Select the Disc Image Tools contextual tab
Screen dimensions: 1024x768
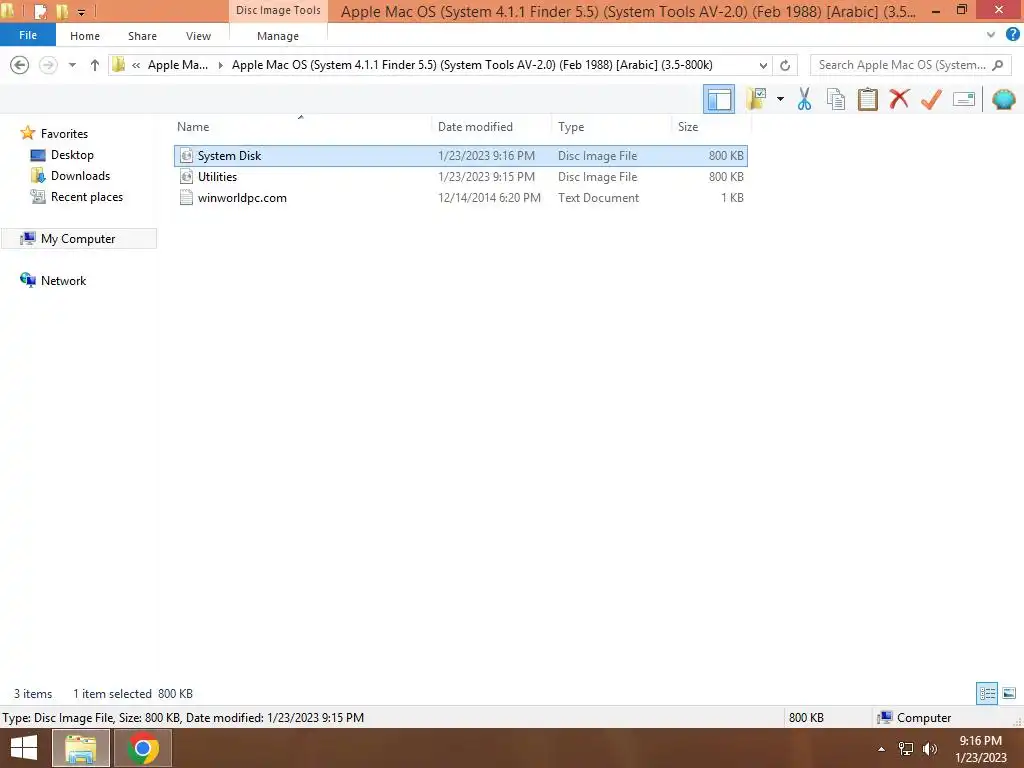[278, 10]
